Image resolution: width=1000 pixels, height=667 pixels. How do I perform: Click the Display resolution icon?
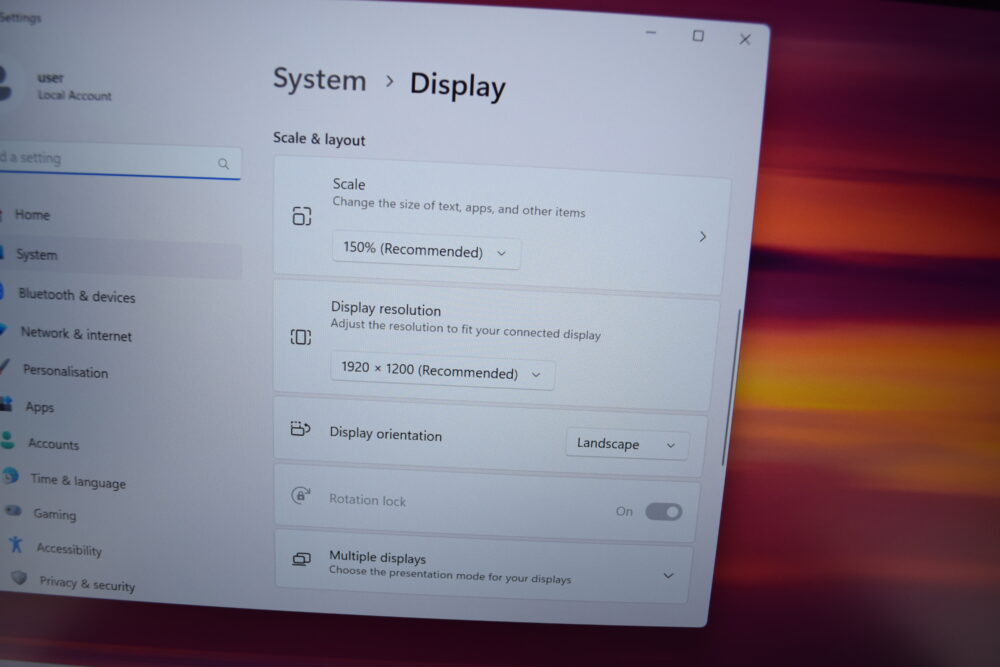click(301, 337)
